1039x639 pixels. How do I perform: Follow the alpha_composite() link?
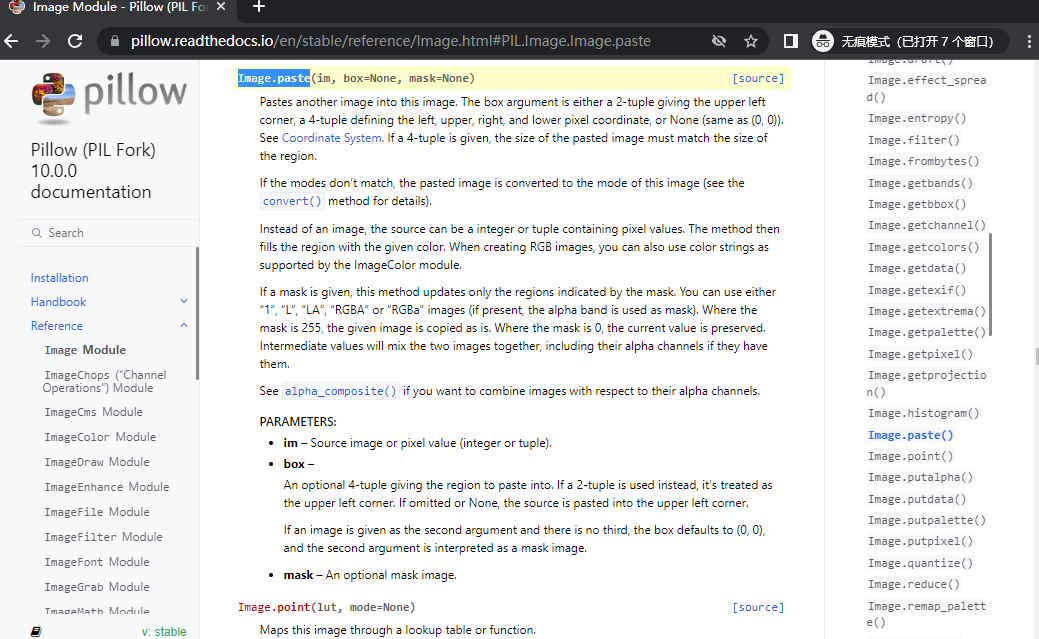click(341, 391)
